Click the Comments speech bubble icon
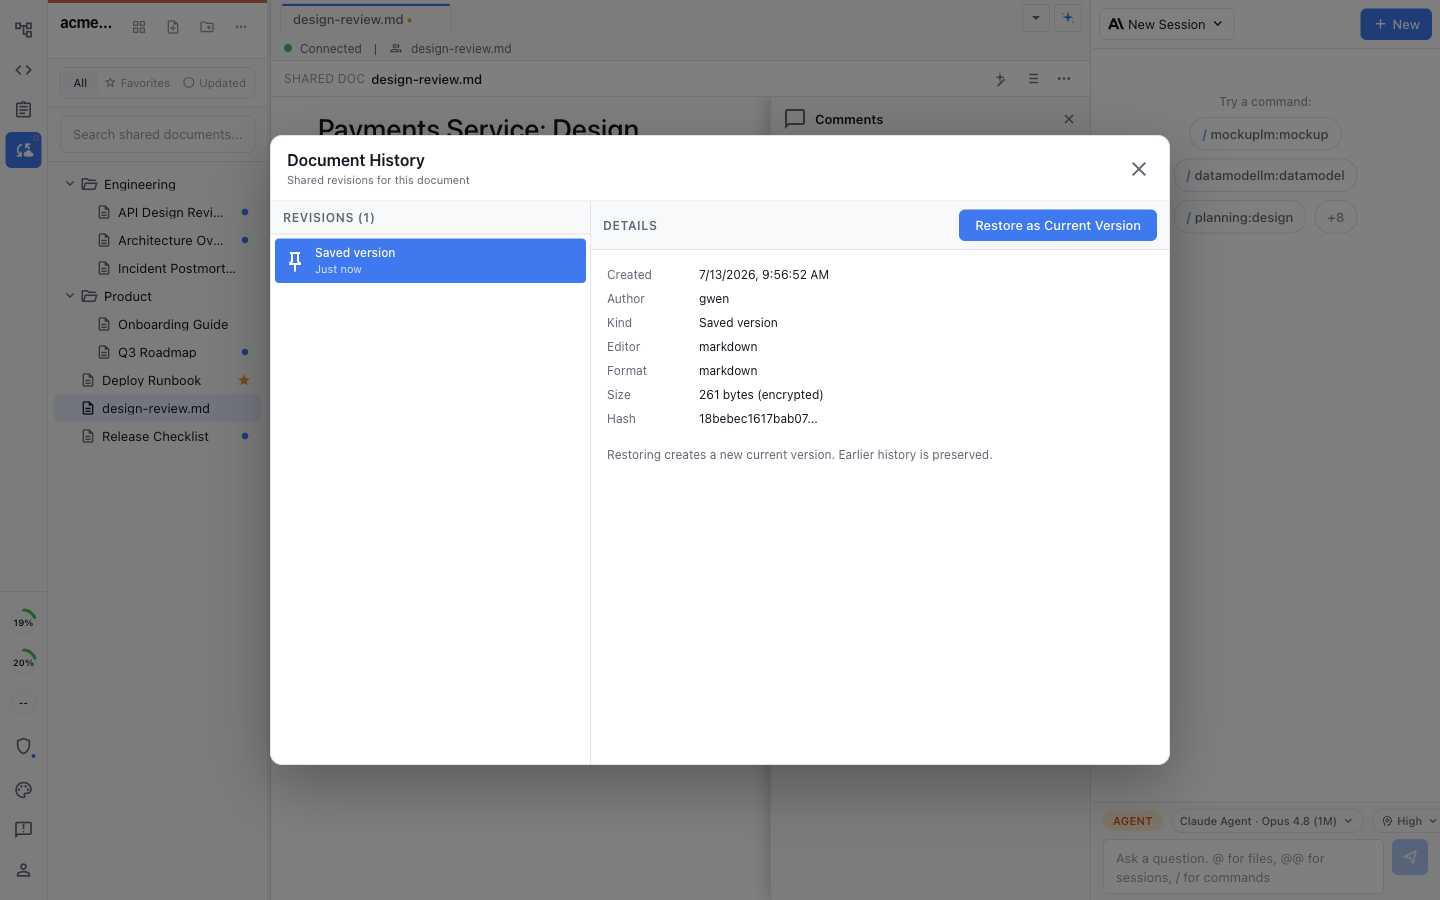Screen dimensions: 1440x900 [795, 119]
